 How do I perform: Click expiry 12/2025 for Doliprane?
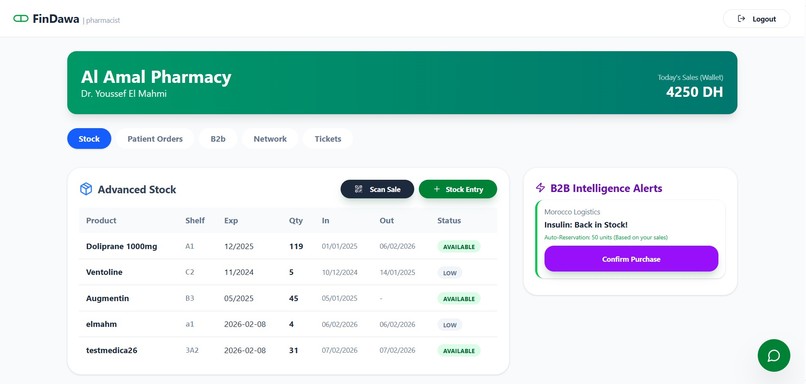[239, 246]
